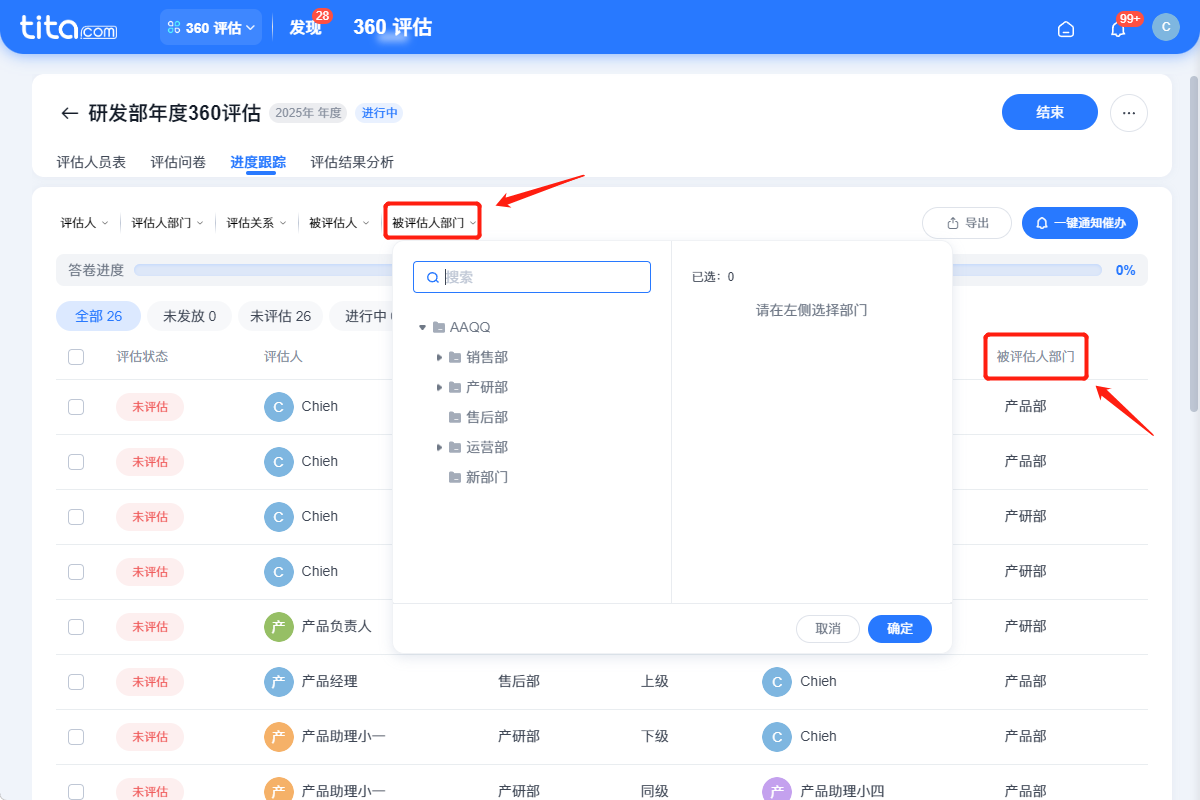Screen dimensions: 1200x800
Task: Switch to the 评估问卷 tab
Action: pos(177,161)
